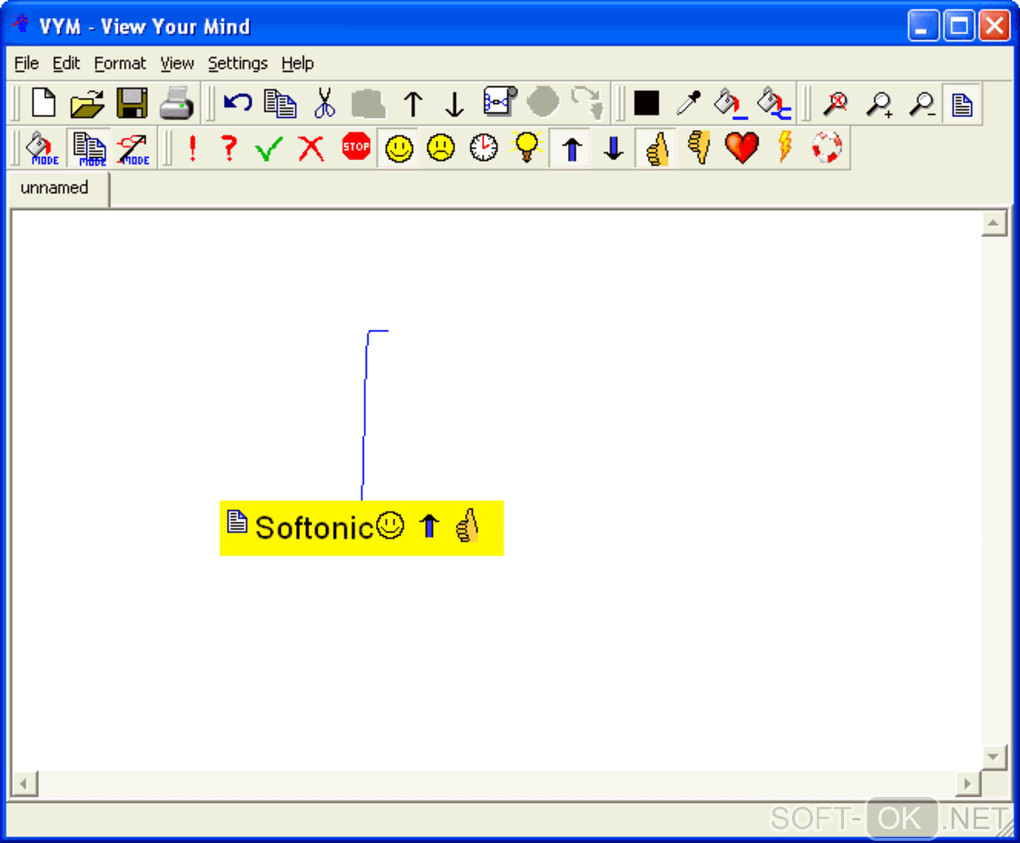The height and width of the screenshot is (843, 1020).
Task: Toggle the note editor window icon
Action: [x=962, y=104]
